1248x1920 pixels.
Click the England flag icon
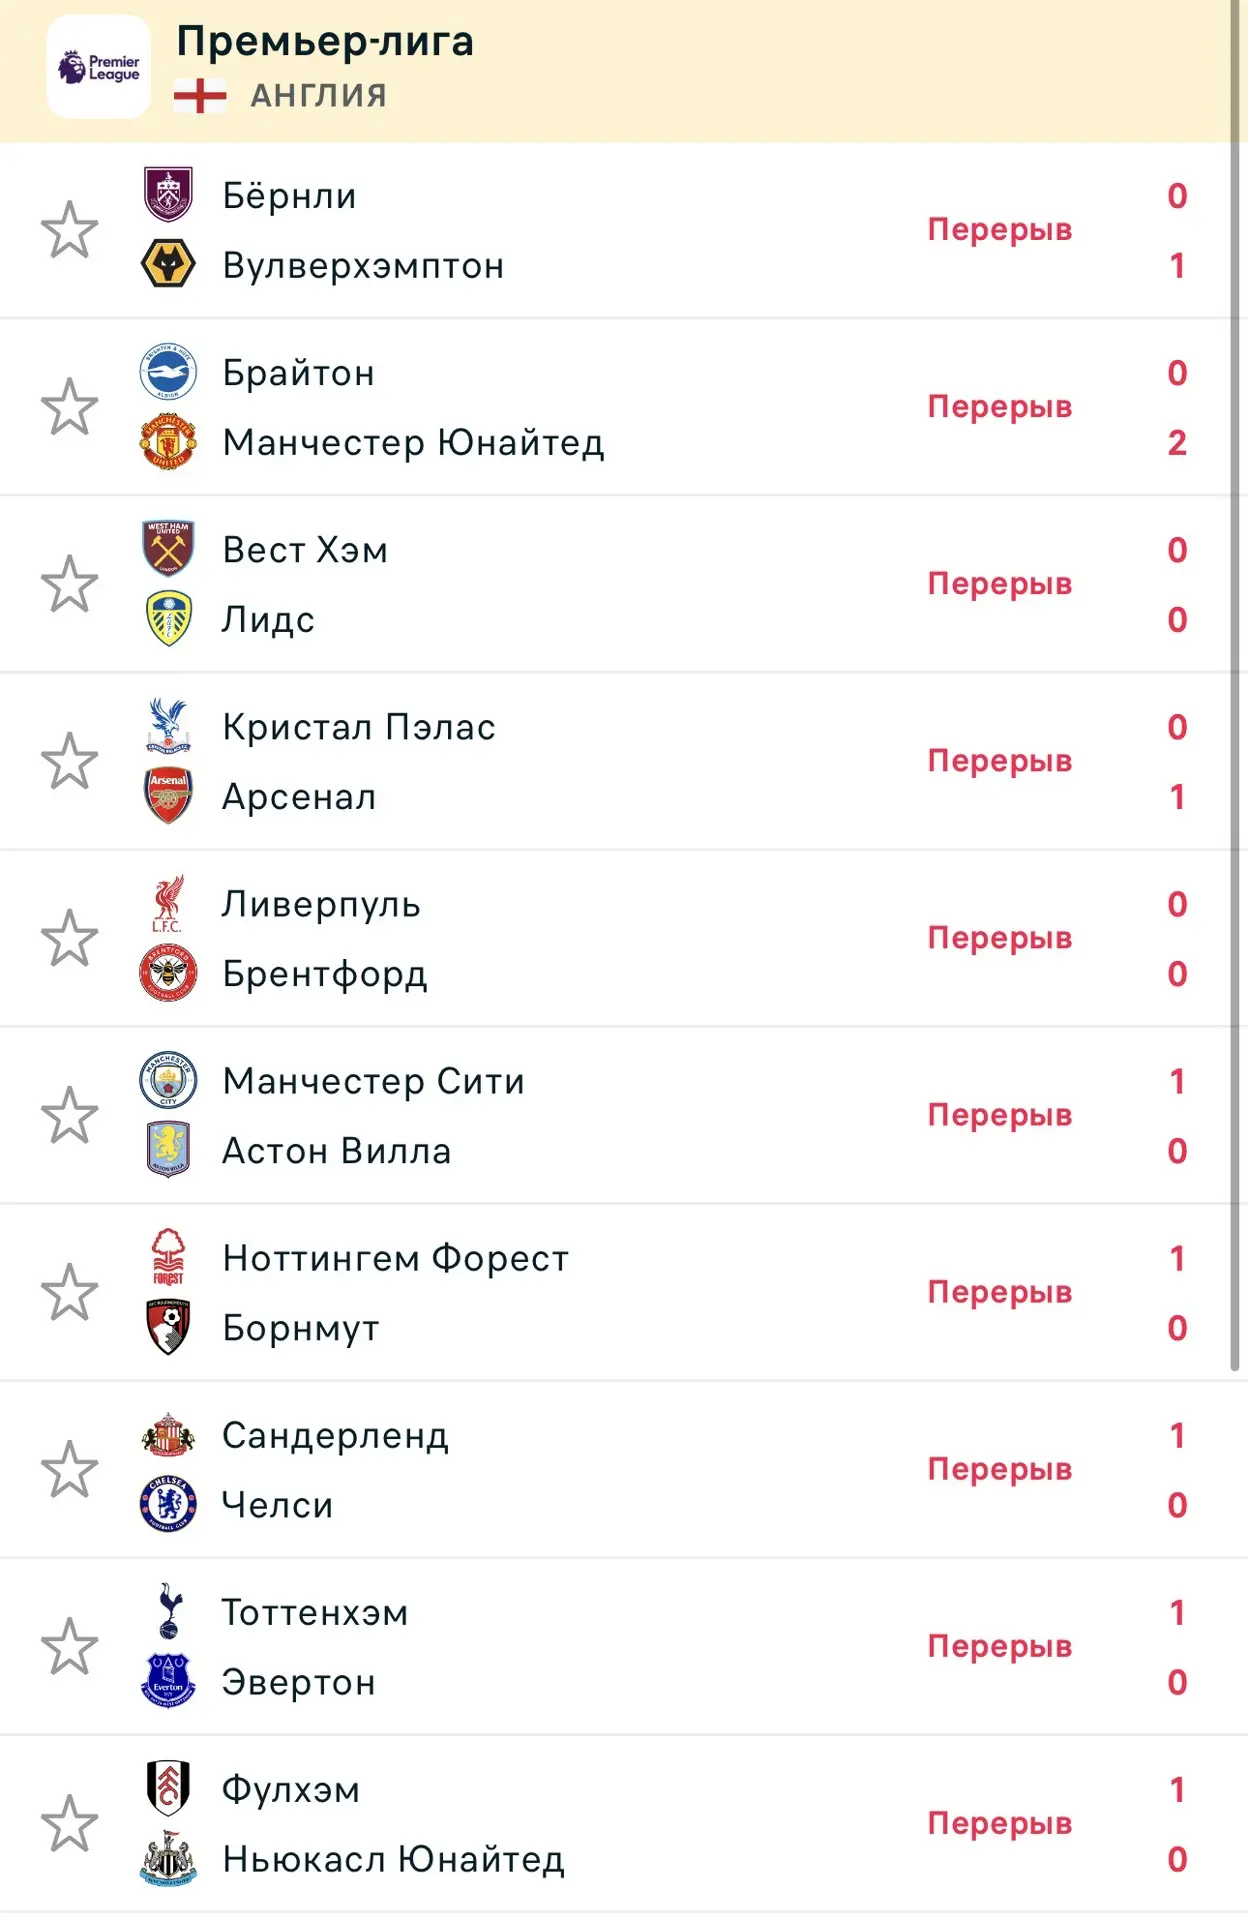tap(200, 96)
